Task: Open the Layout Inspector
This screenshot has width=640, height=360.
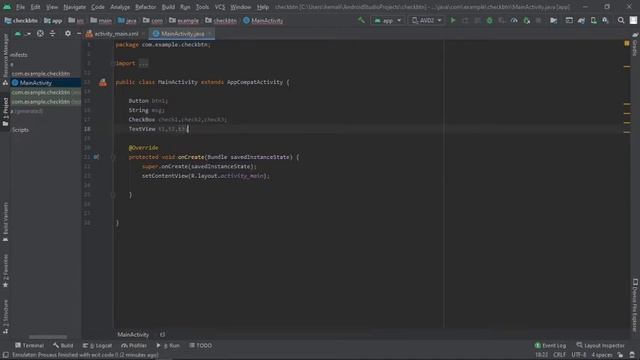Action: (x=600, y=345)
